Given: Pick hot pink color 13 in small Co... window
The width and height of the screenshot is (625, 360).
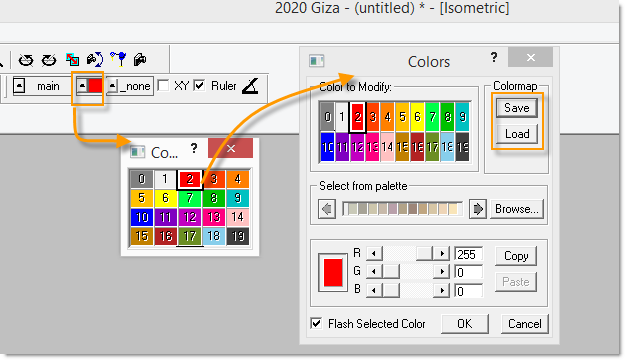Looking at the screenshot, I should 214,217.
